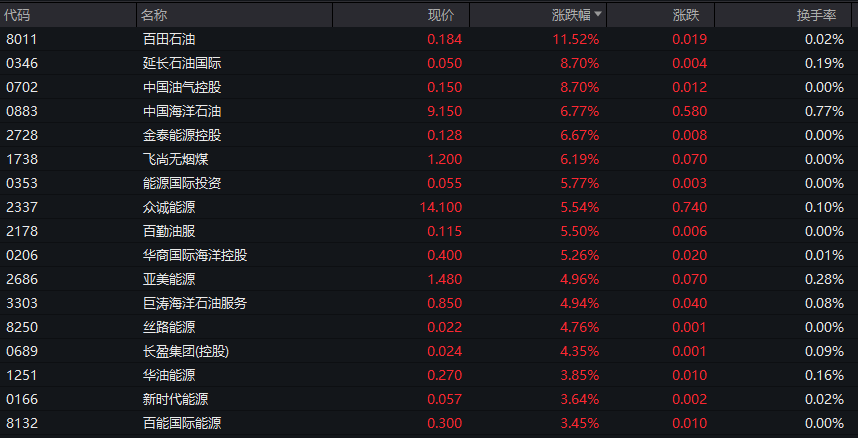Click stock code 8132

[21, 423]
